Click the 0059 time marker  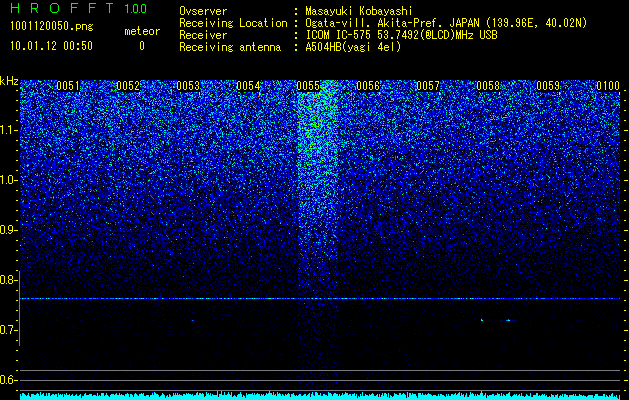tap(548, 86)
